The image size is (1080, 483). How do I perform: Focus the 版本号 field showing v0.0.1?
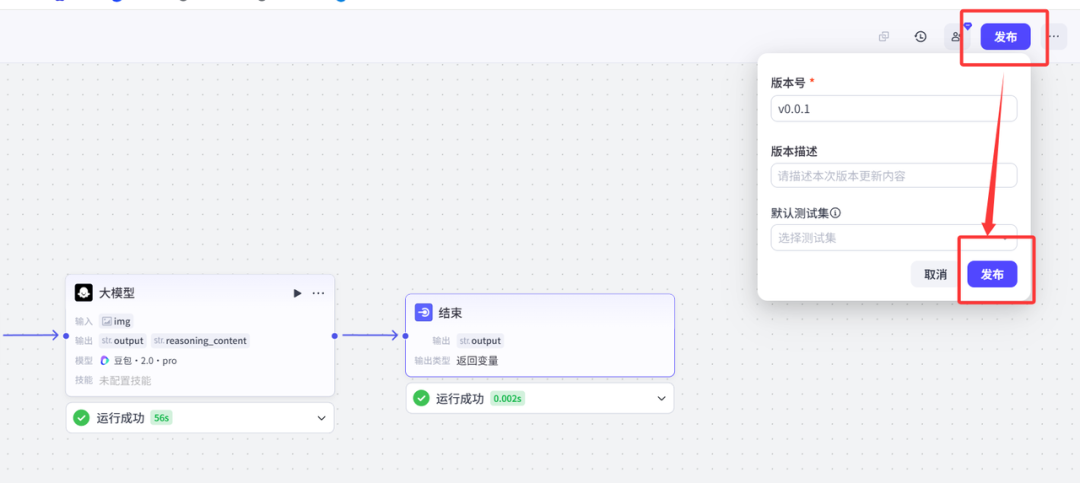[893, 108]
